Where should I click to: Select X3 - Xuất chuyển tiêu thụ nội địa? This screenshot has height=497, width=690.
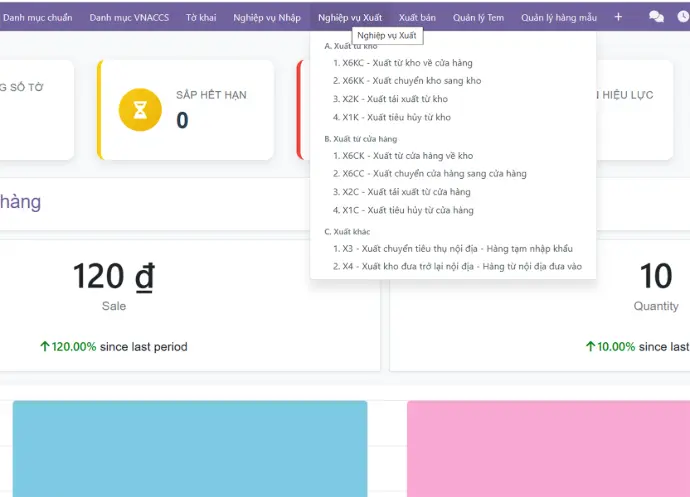453,249
